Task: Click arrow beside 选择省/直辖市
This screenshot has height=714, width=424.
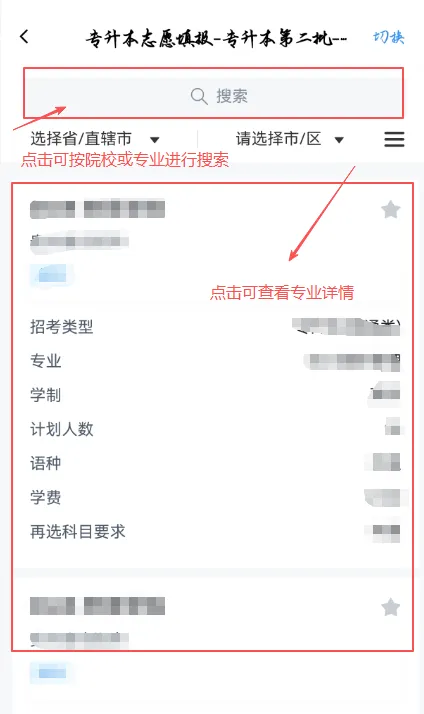Action: point(155,140)
